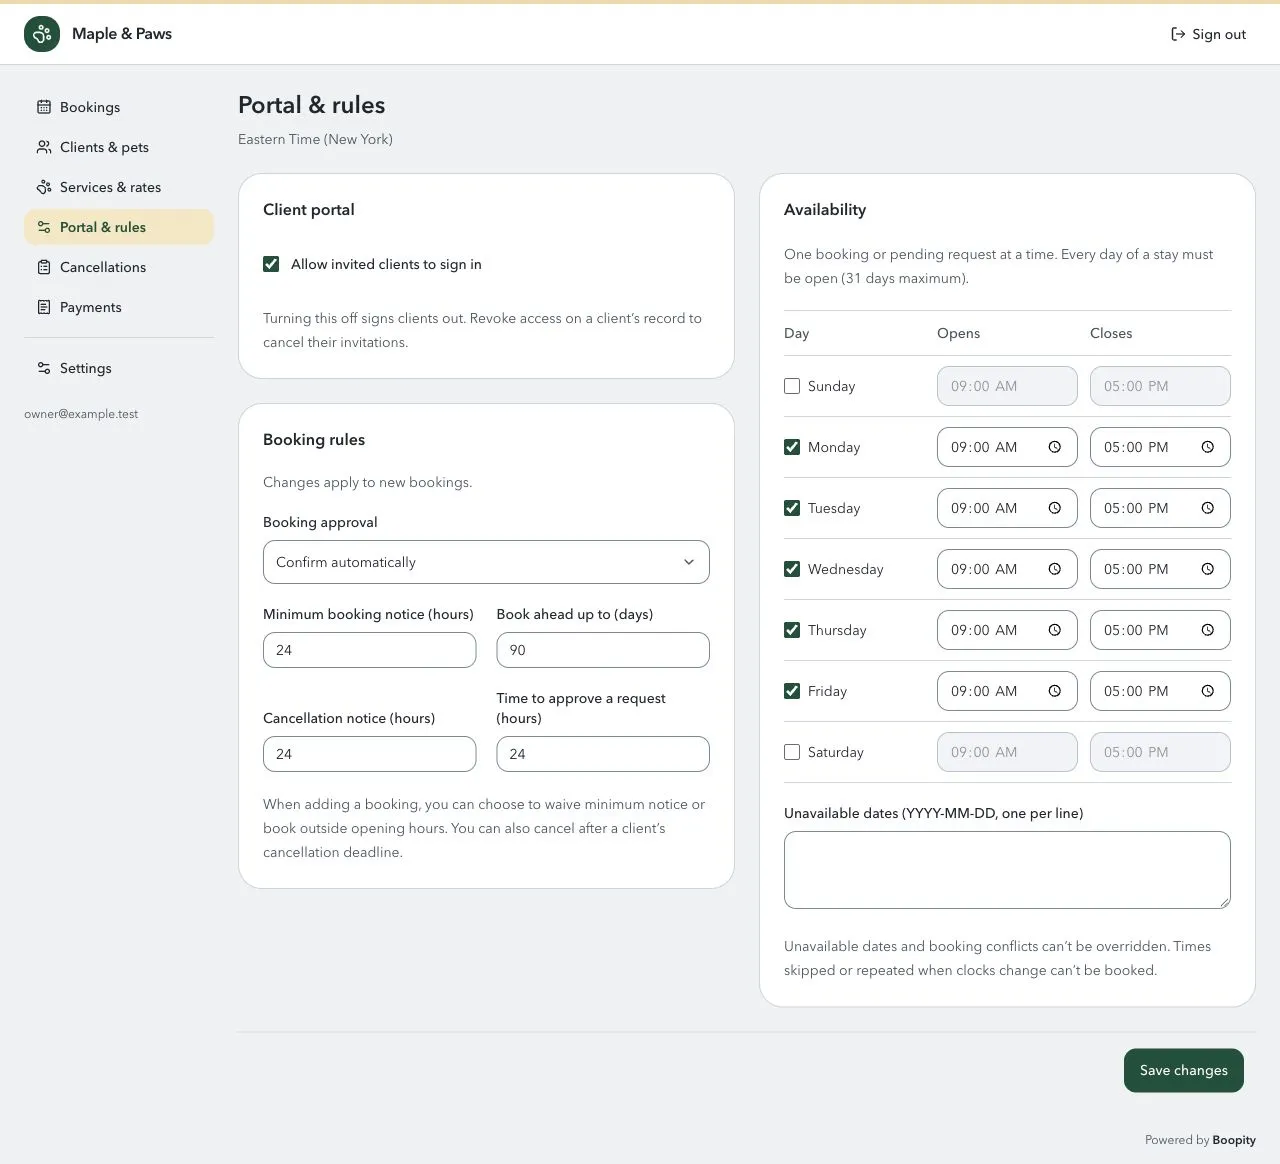The height and width of the screenshot is (1164, 1280).
Task: Click the Bookings calendar icon in sidebar
Action: (x=44, y=107)
